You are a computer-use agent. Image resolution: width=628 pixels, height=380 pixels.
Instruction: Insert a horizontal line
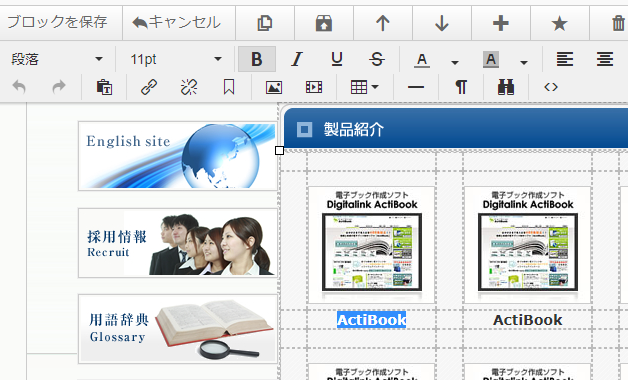click(x=416, y=87)
